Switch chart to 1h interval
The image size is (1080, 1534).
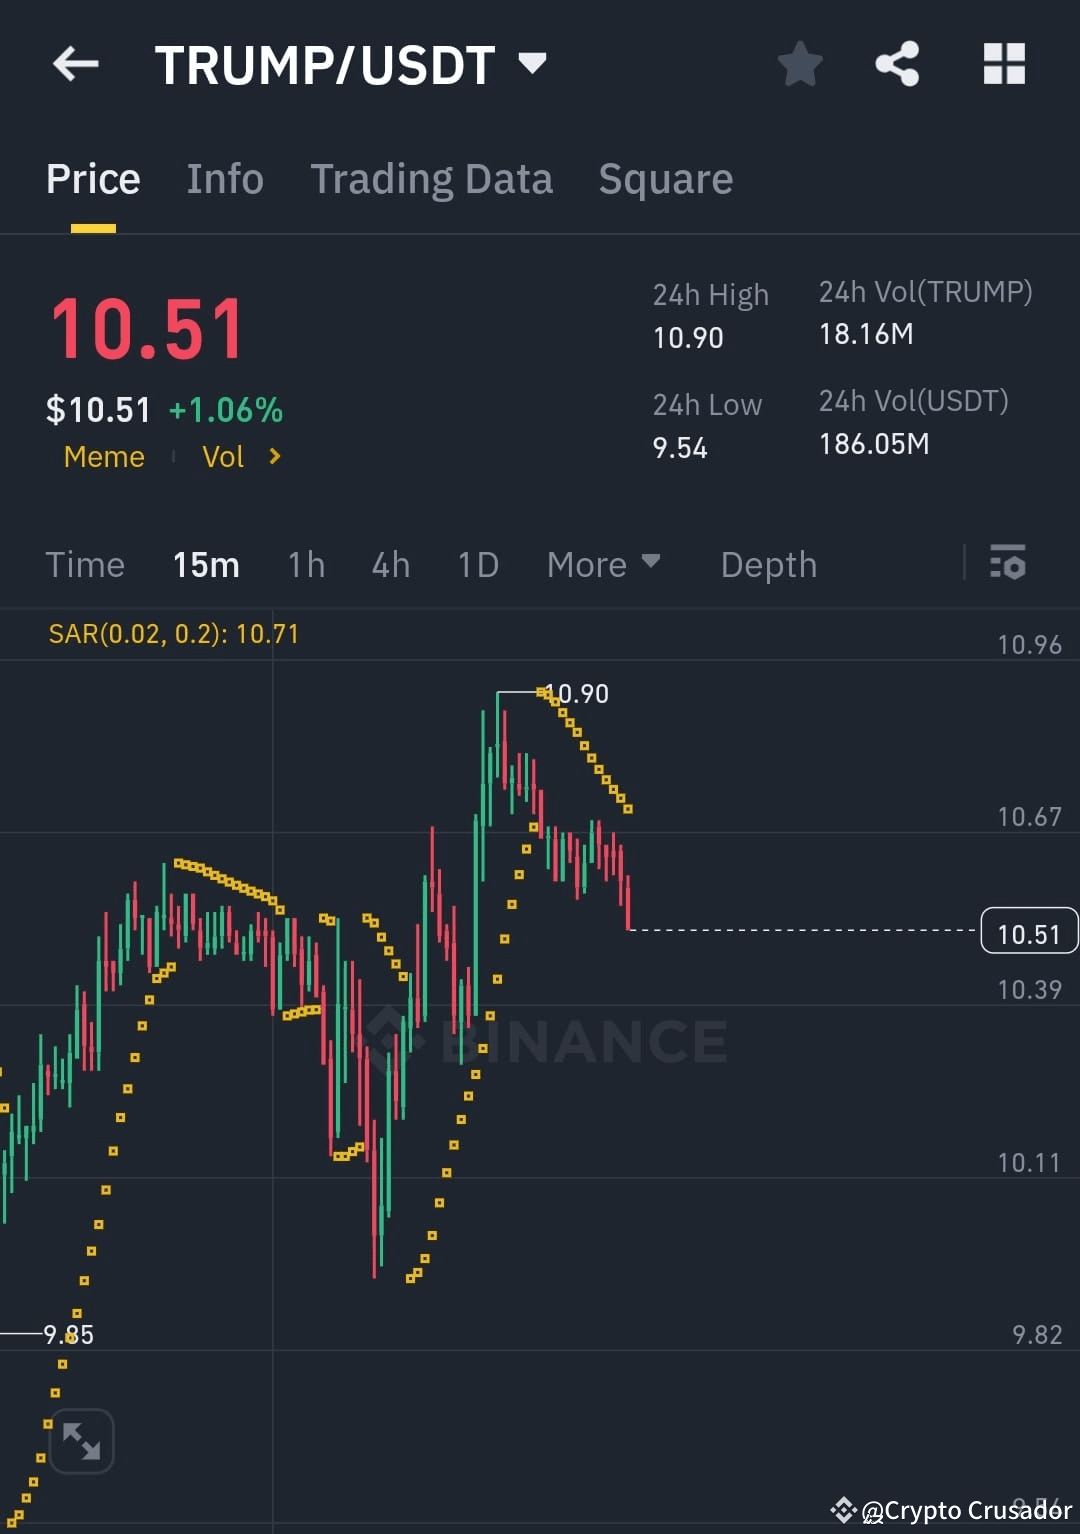[x=306, y=564]
